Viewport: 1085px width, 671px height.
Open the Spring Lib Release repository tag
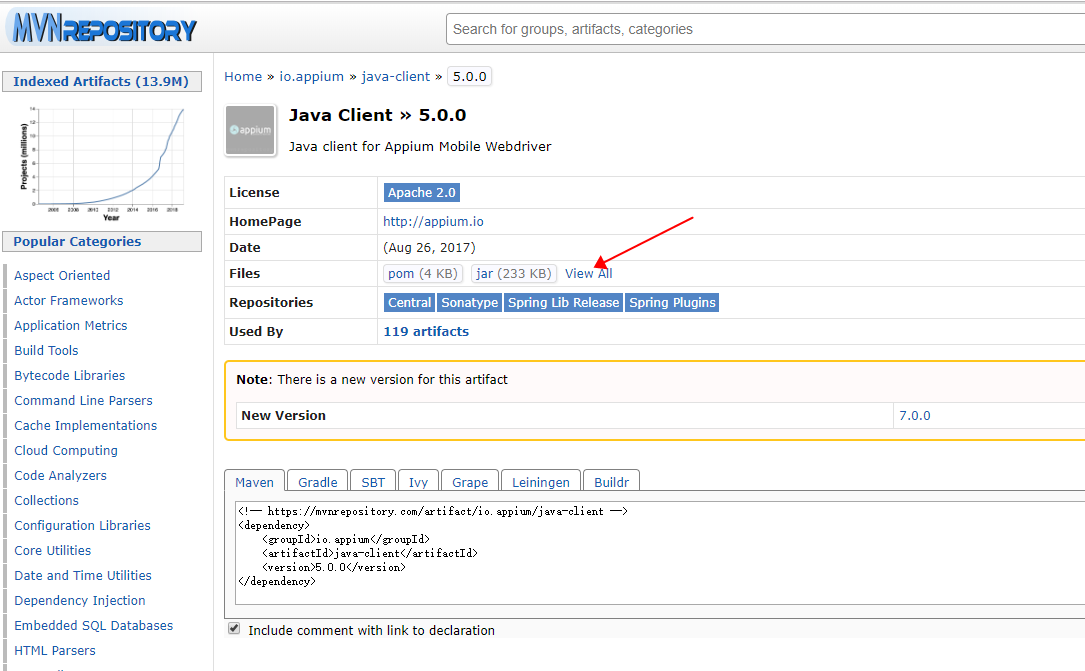(x=563, y=302)
